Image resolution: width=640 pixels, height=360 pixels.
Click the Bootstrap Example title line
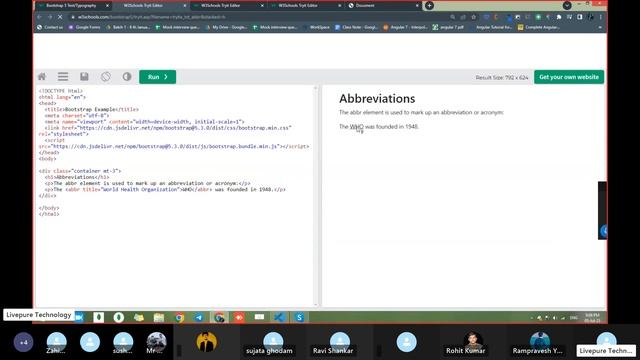91,109
